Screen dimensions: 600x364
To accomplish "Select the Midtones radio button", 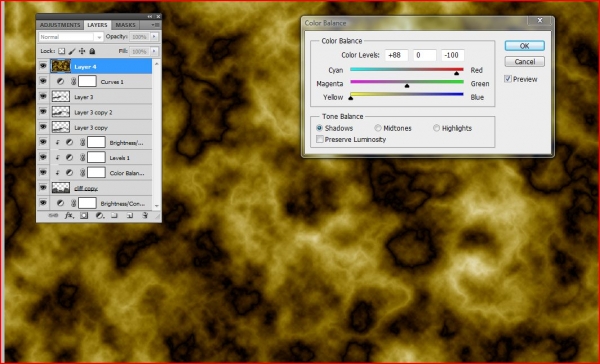I will [378, 128].
